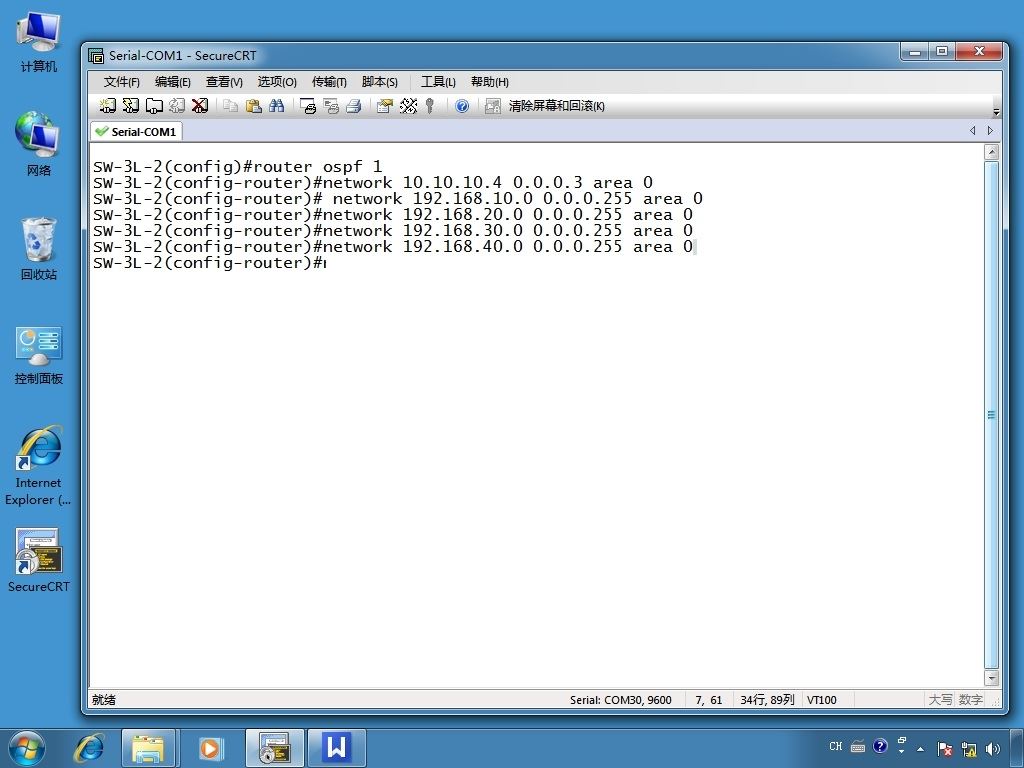
Task: Click the terminal scrollbar down arrow
Action: click(991, 678)
